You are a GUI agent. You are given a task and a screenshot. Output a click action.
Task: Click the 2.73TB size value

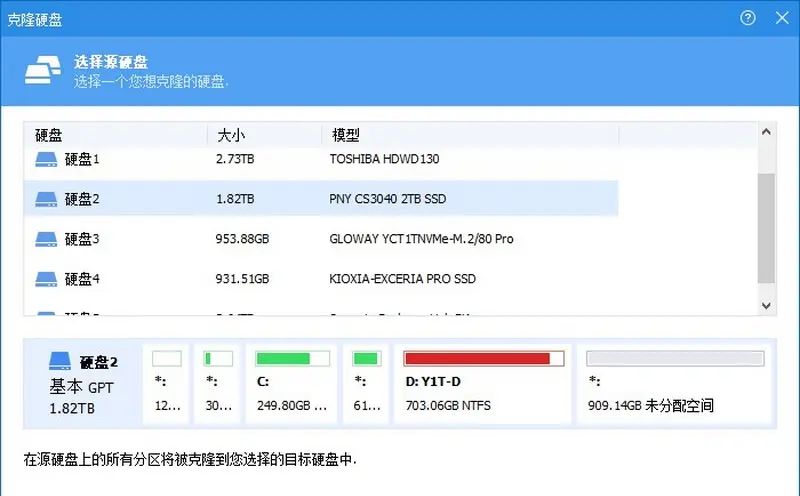point(235,159)
